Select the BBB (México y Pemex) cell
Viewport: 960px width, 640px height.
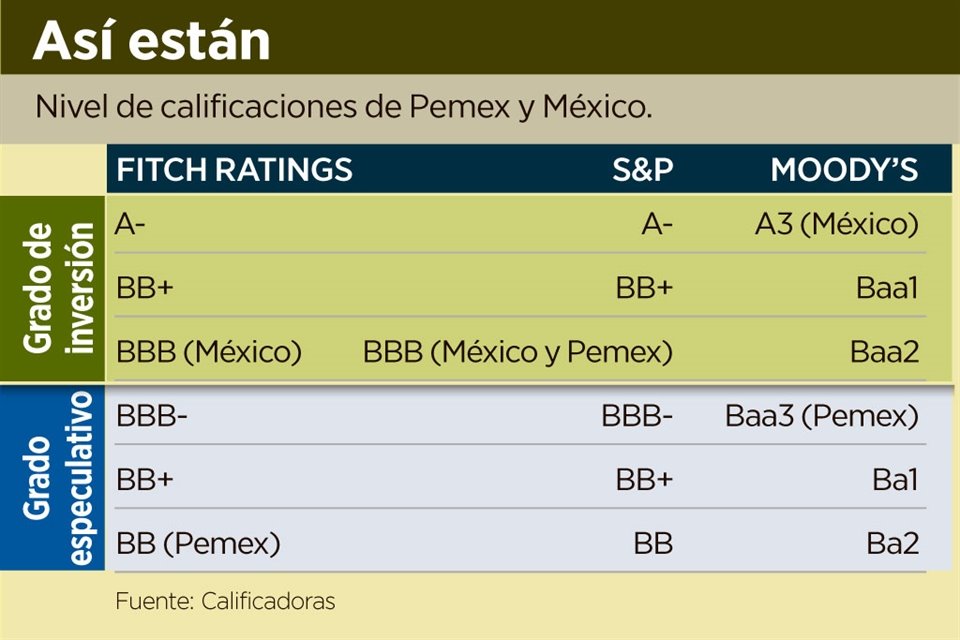(x=517, y=352)
